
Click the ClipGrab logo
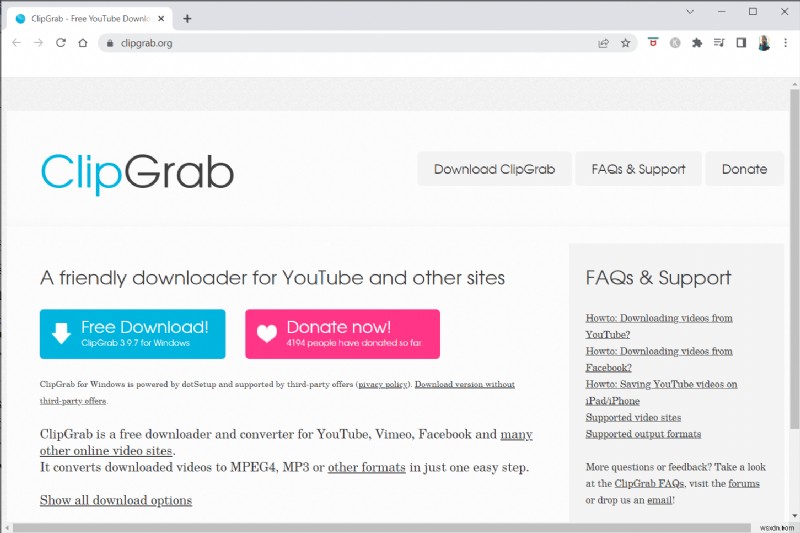[137, 173]
